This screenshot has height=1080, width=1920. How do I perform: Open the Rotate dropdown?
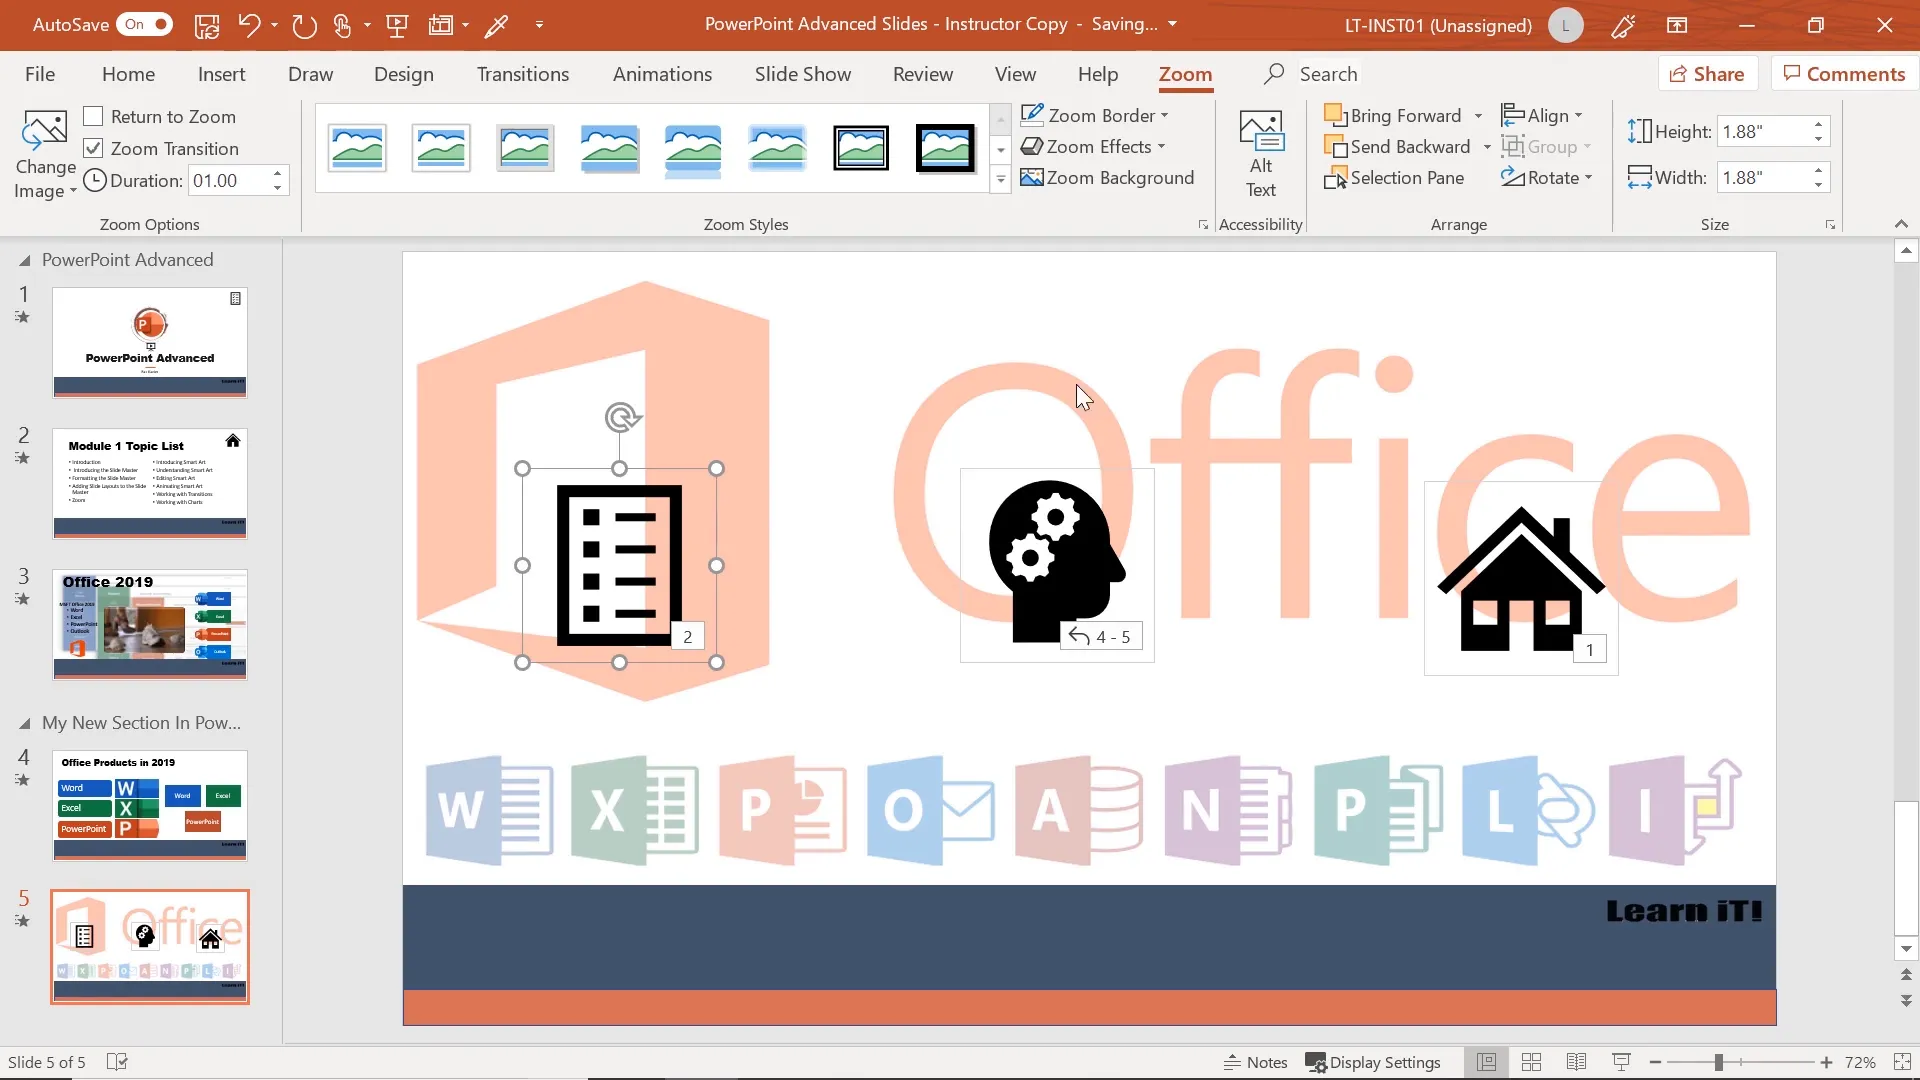coord(1546,178)
